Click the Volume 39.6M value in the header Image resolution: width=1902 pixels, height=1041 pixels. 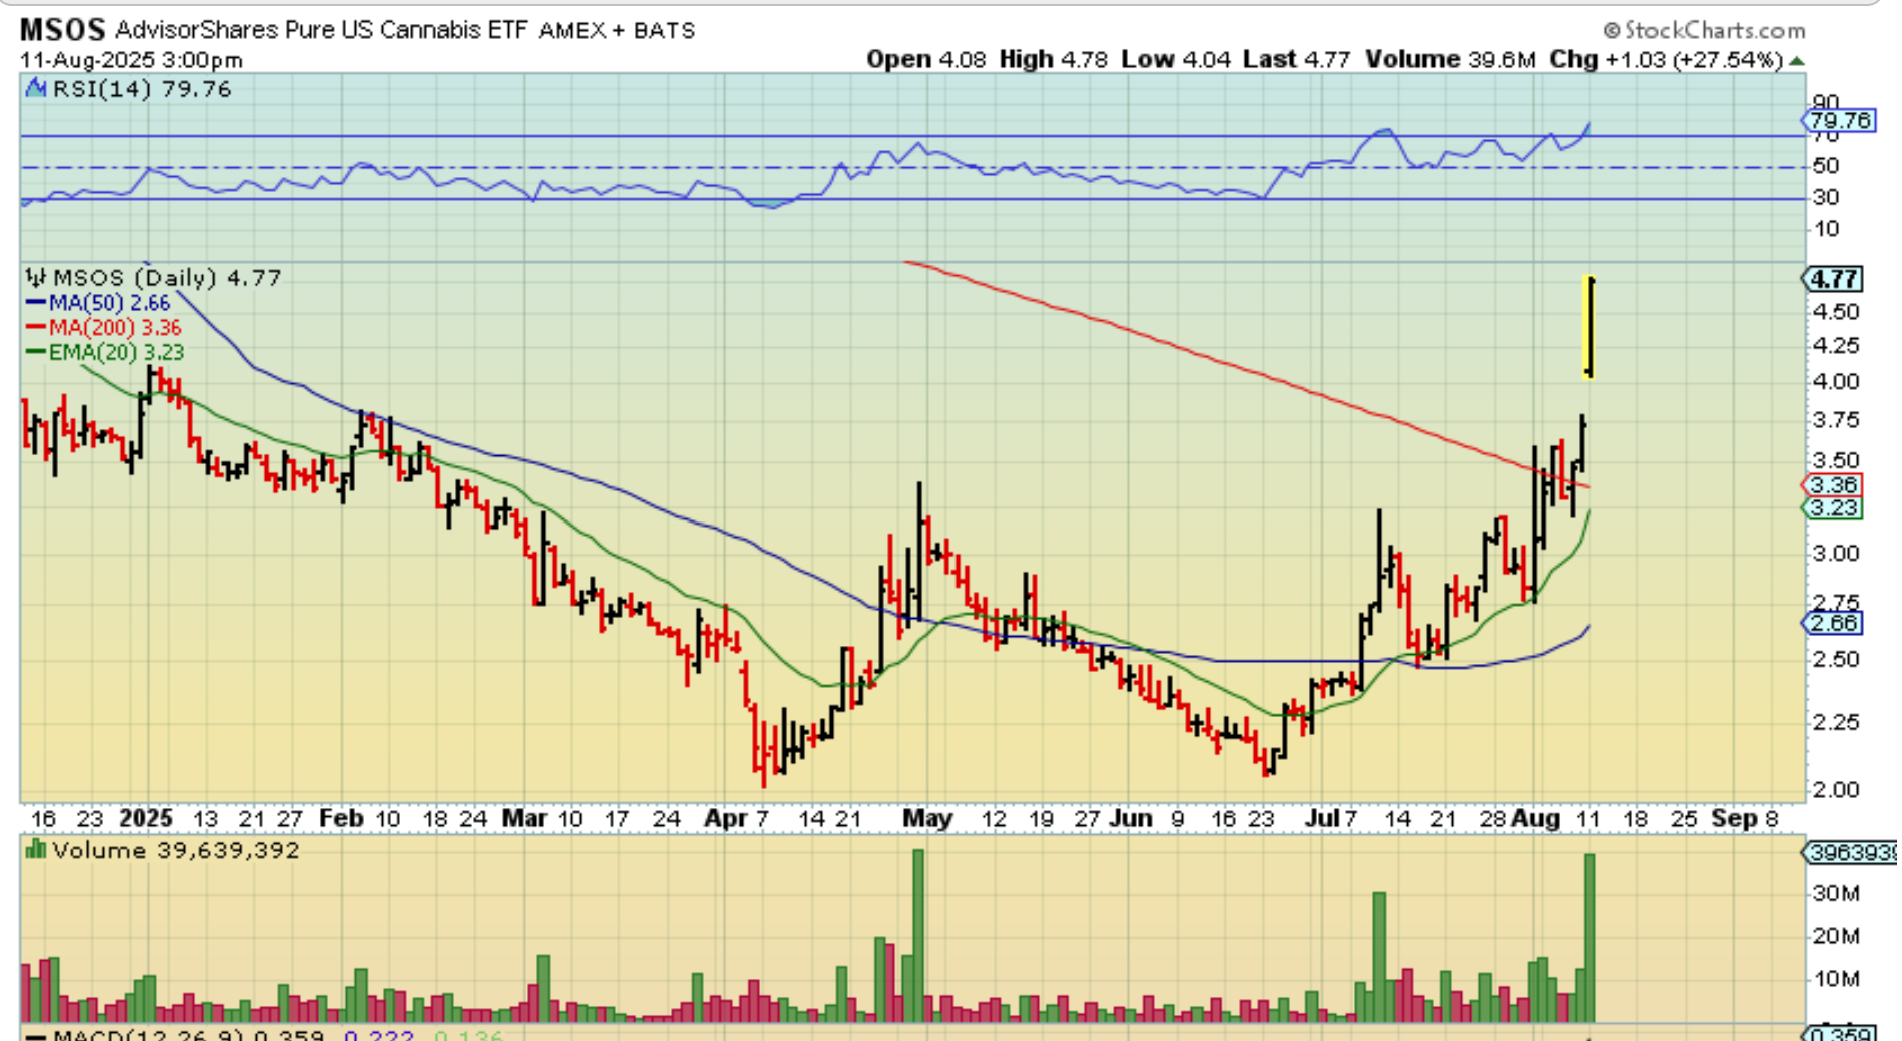(x=1450, y=60)
